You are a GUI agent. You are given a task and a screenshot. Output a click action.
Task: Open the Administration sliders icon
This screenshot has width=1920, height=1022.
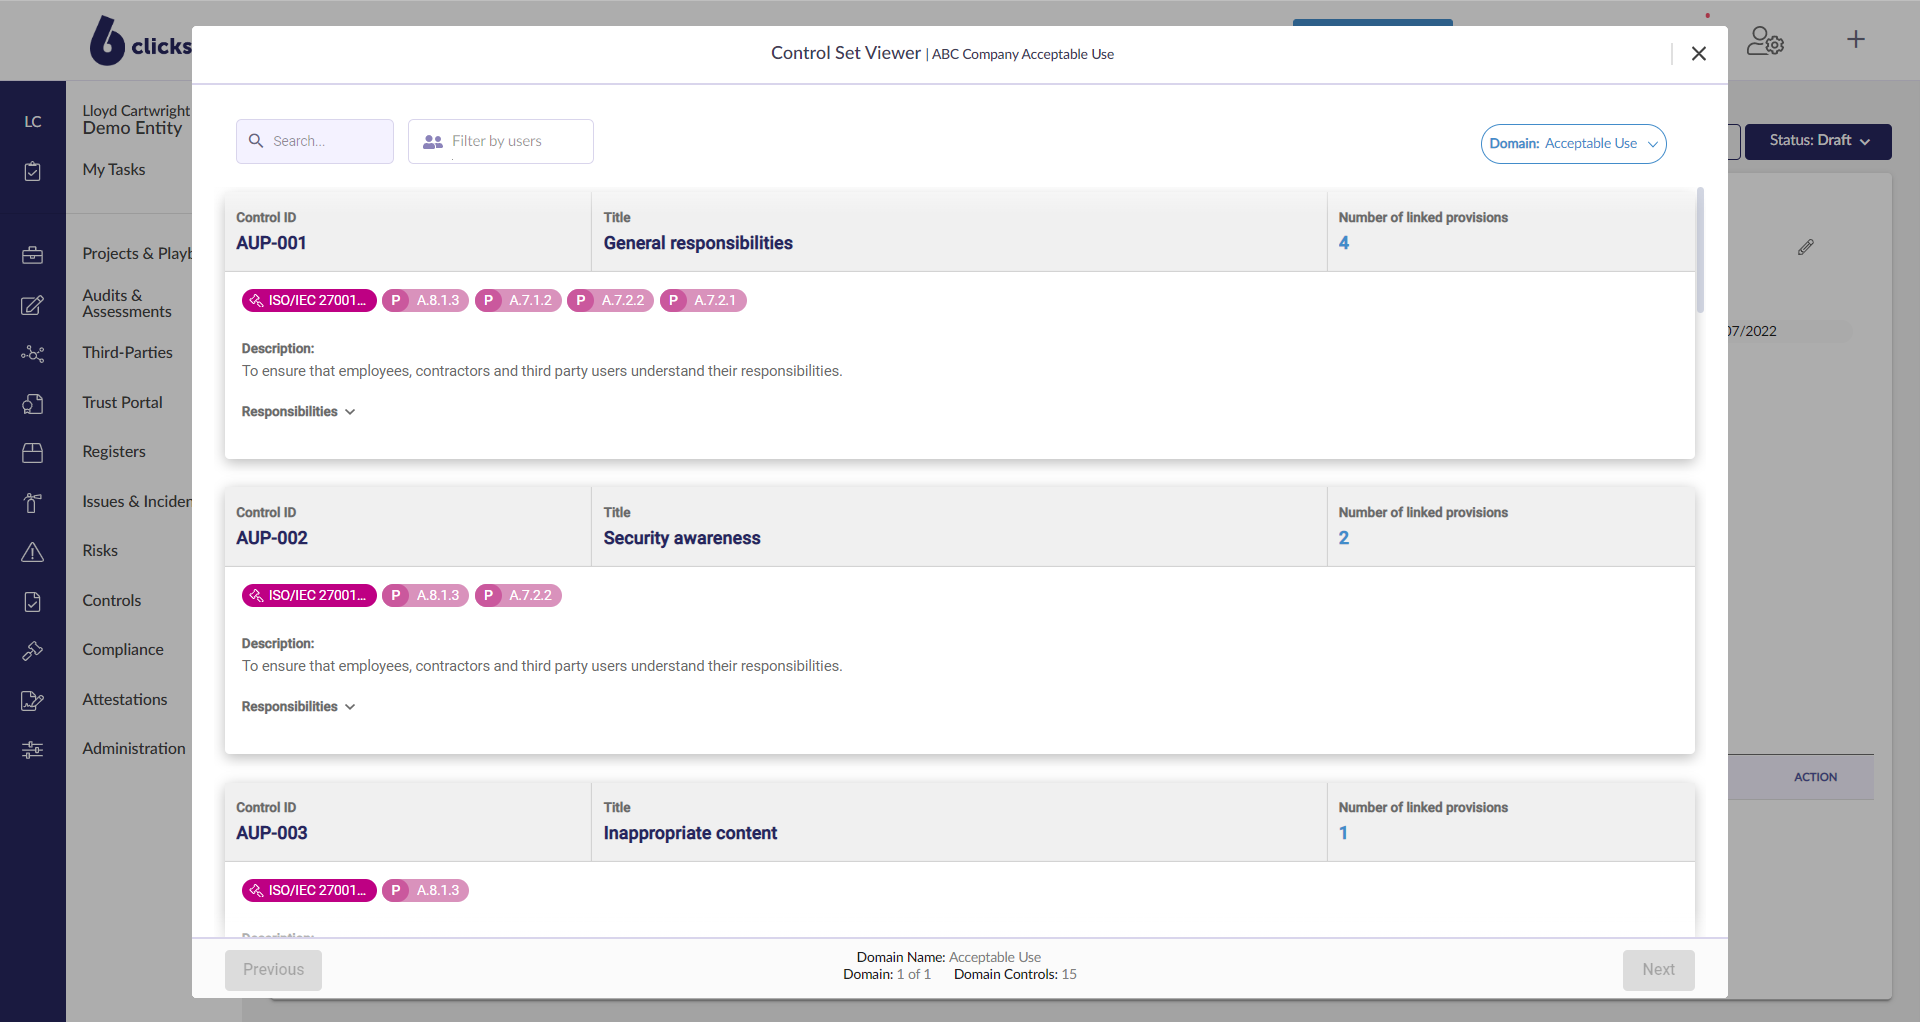coord(33,750)
